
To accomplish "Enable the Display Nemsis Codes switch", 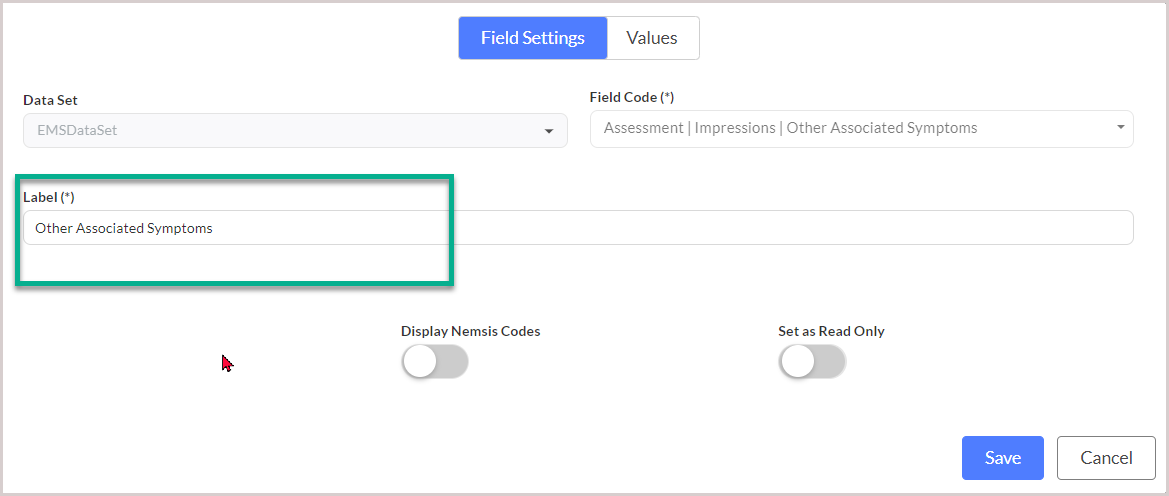I will (435, 362).
